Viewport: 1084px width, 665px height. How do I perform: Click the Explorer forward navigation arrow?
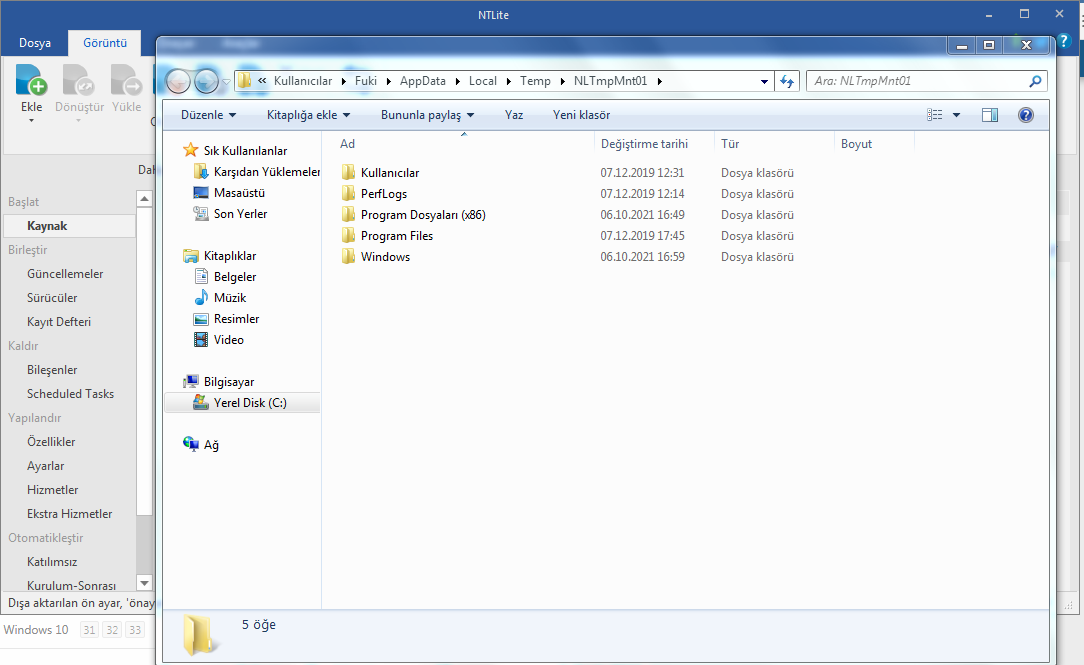coord(206,82)
